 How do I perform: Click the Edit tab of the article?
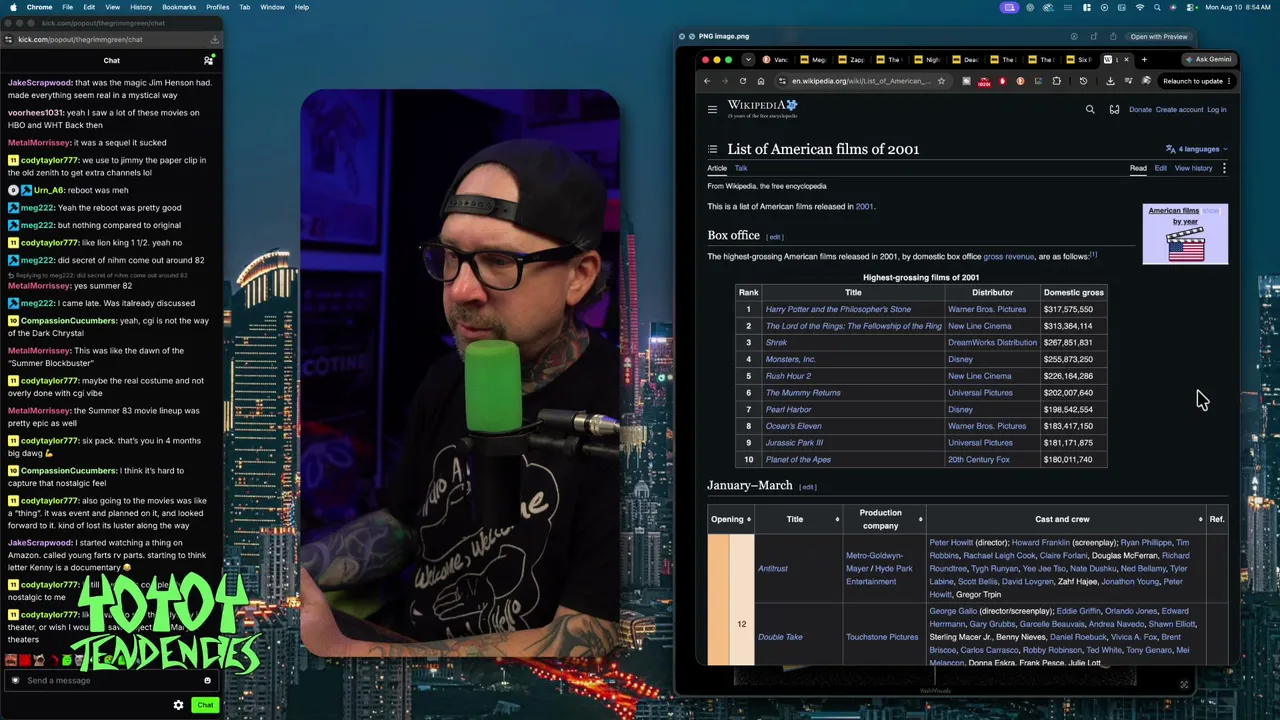click(1160, 168)
